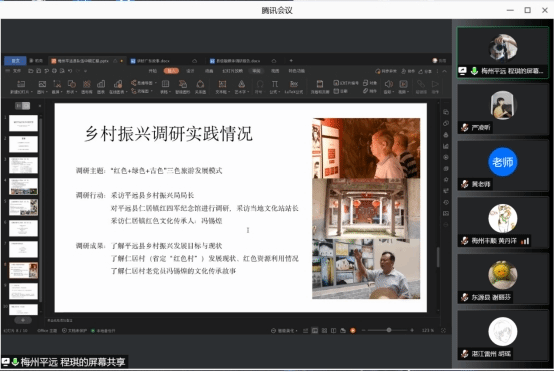Switch to slide sorter view in status bar
Screen dimensions: 554x372
(x=324, y=331)
